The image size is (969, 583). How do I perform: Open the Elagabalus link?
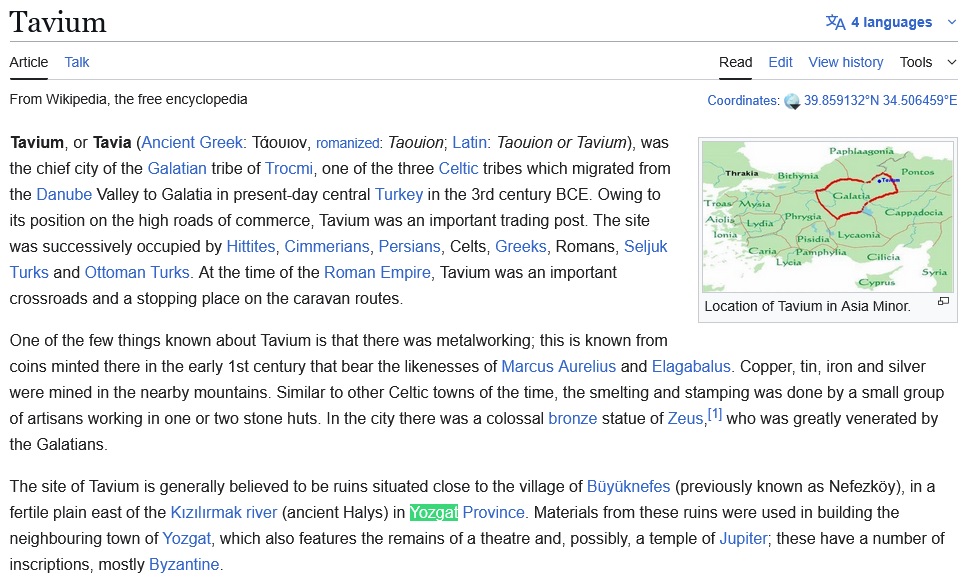coord(691,367)
